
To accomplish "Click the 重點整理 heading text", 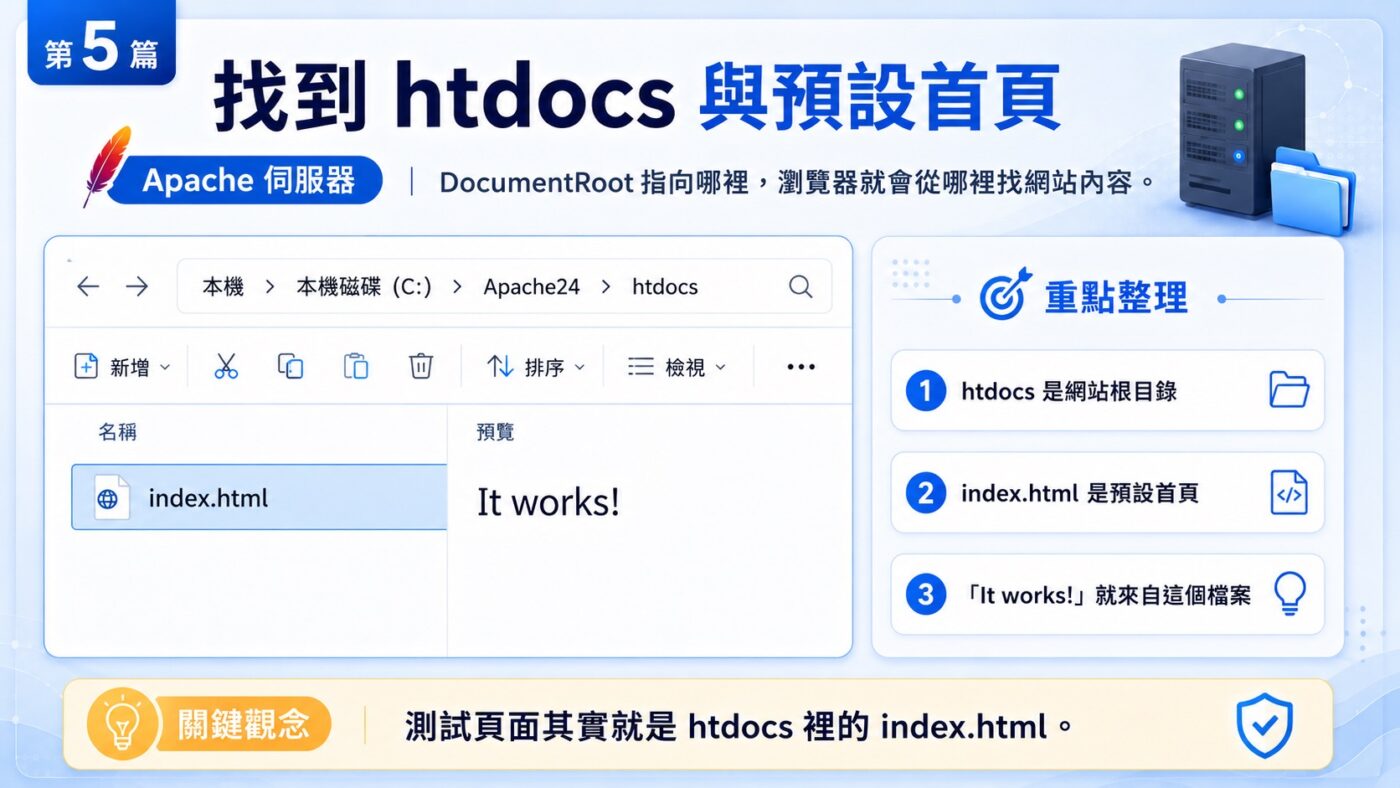I will click(x=1116, y=297).
